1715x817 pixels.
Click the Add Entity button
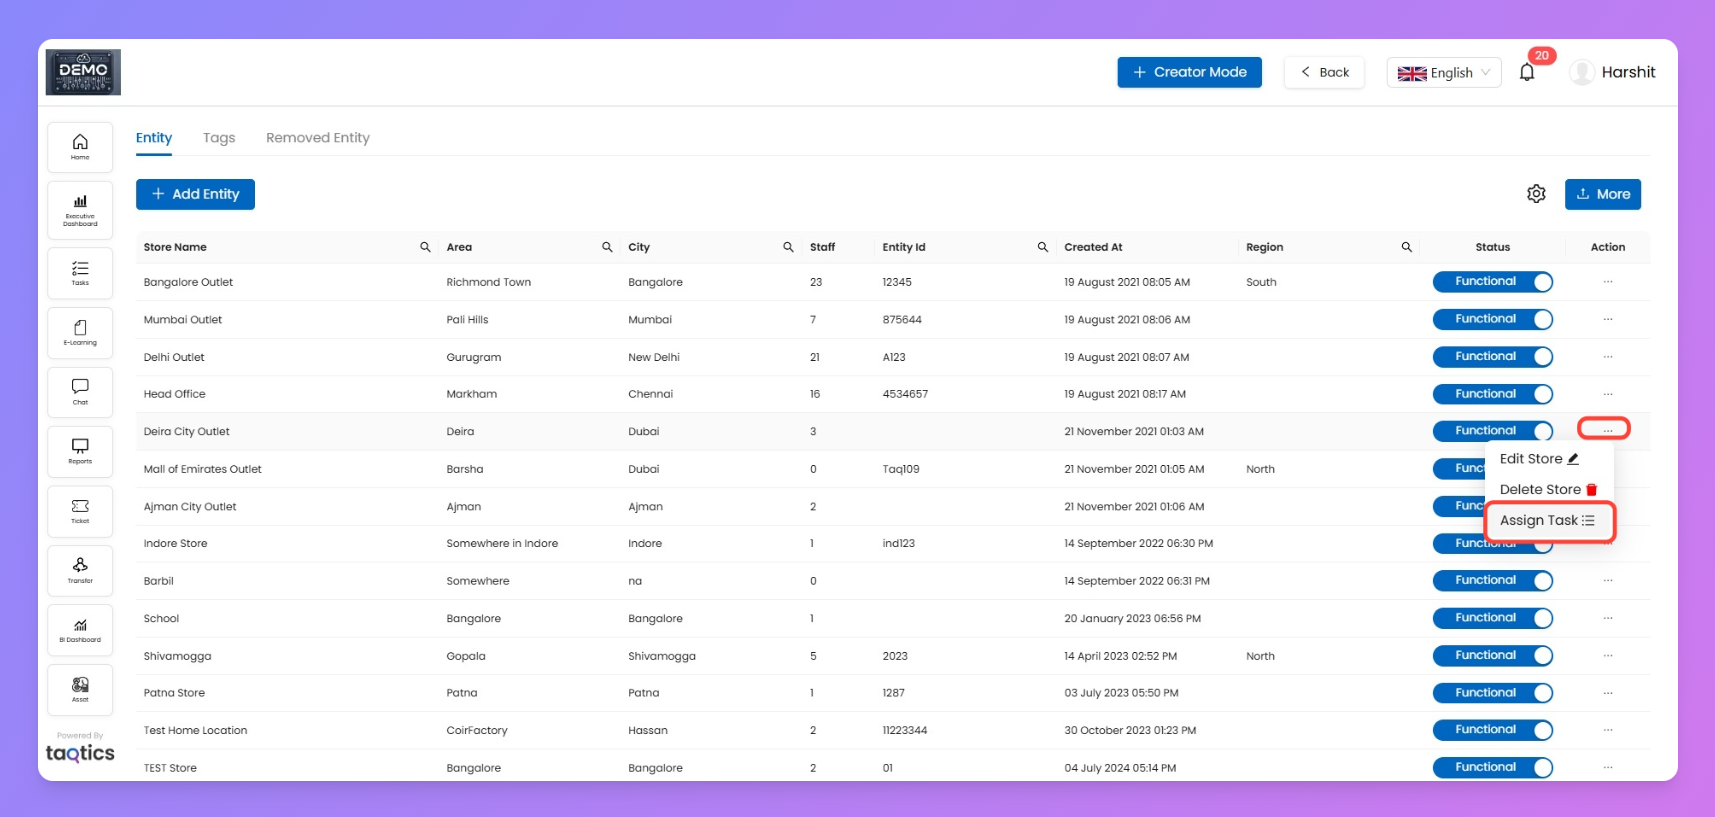coord(195,194)
